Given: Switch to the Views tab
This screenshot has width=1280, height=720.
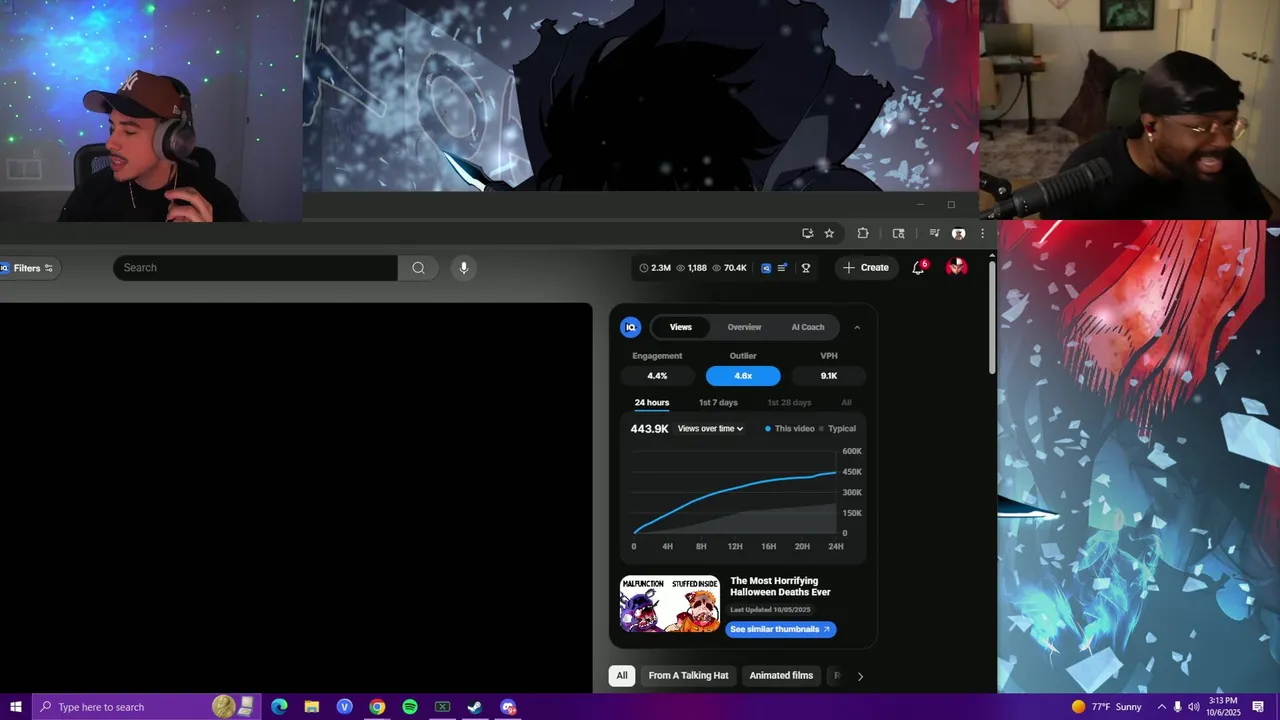Looking at the screenshot, I should point(681,327).
